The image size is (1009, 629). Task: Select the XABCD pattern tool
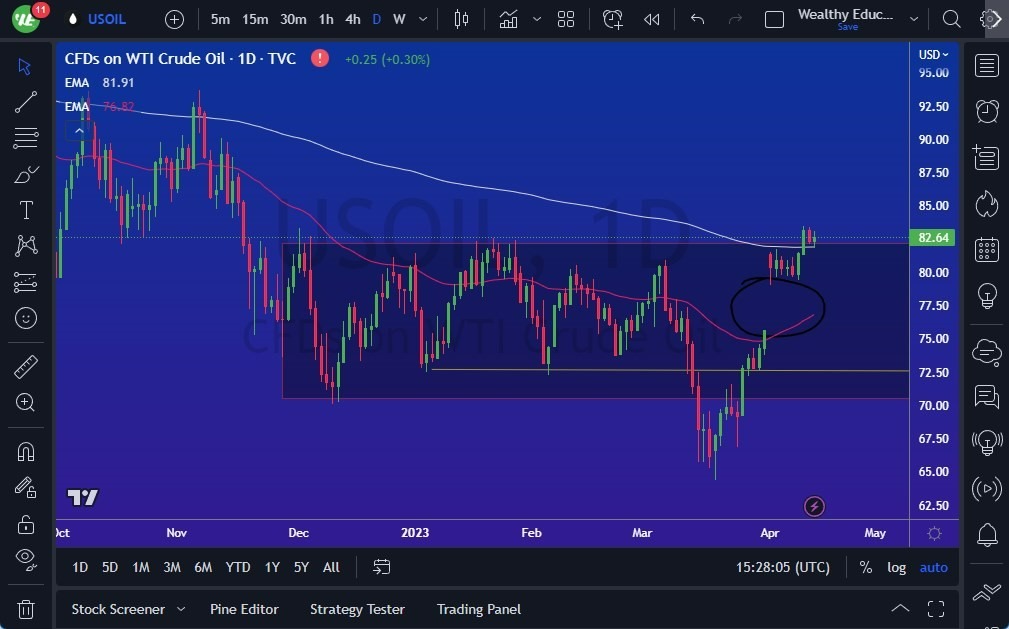25,246
